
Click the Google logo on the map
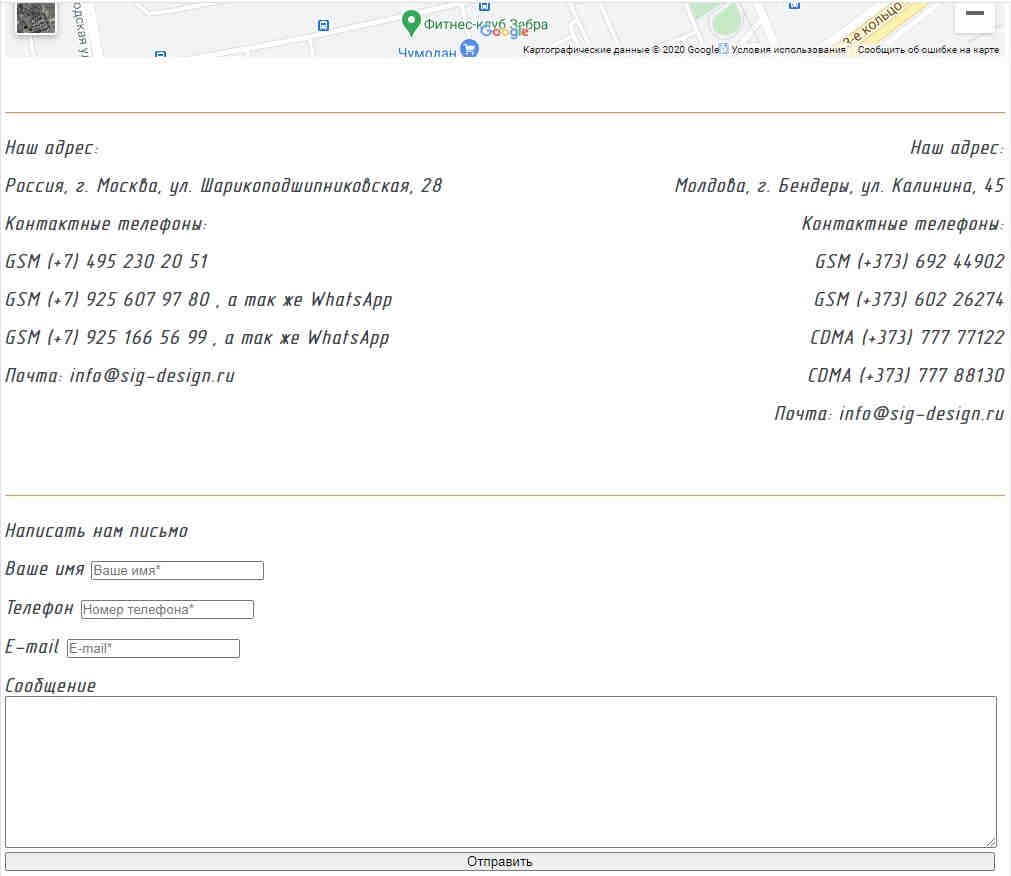(504, 31)
